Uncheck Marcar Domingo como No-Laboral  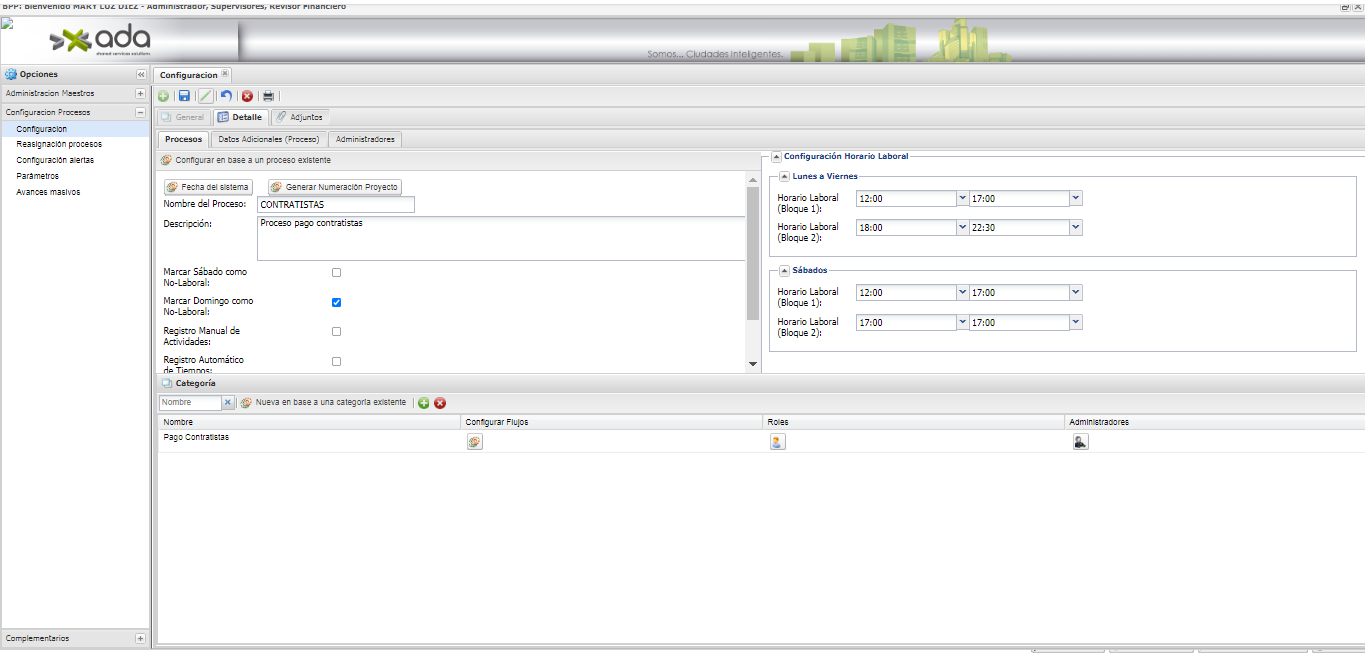pos(336,302)
